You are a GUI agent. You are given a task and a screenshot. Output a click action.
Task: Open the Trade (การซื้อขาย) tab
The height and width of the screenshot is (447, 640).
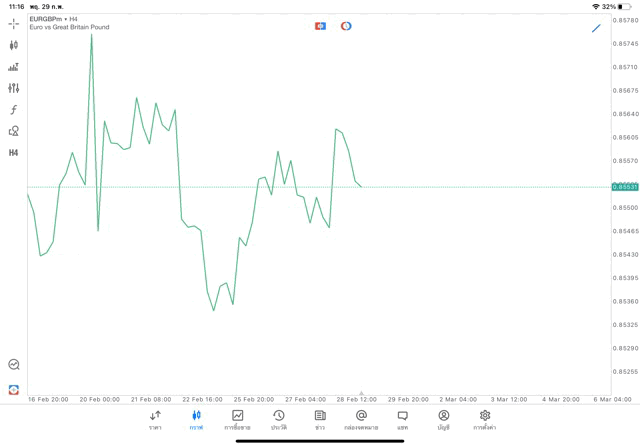pos(238,419)
